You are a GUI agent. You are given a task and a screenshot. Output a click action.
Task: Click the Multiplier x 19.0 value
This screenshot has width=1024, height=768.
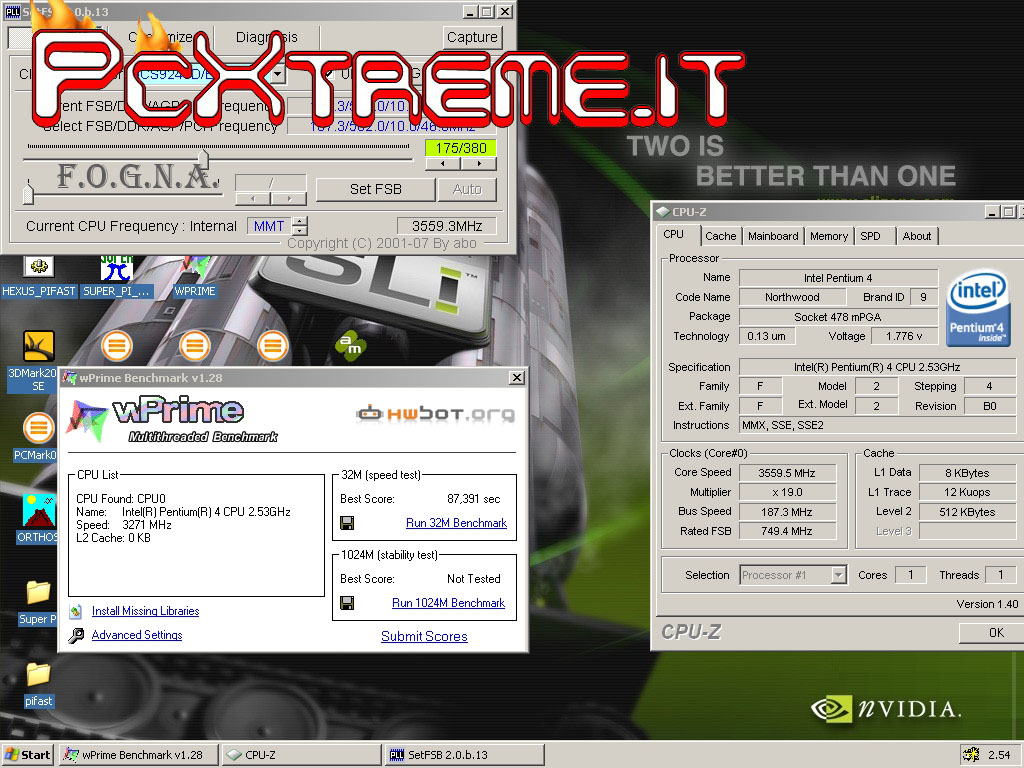pyautogui.click(x=787, y=492)
